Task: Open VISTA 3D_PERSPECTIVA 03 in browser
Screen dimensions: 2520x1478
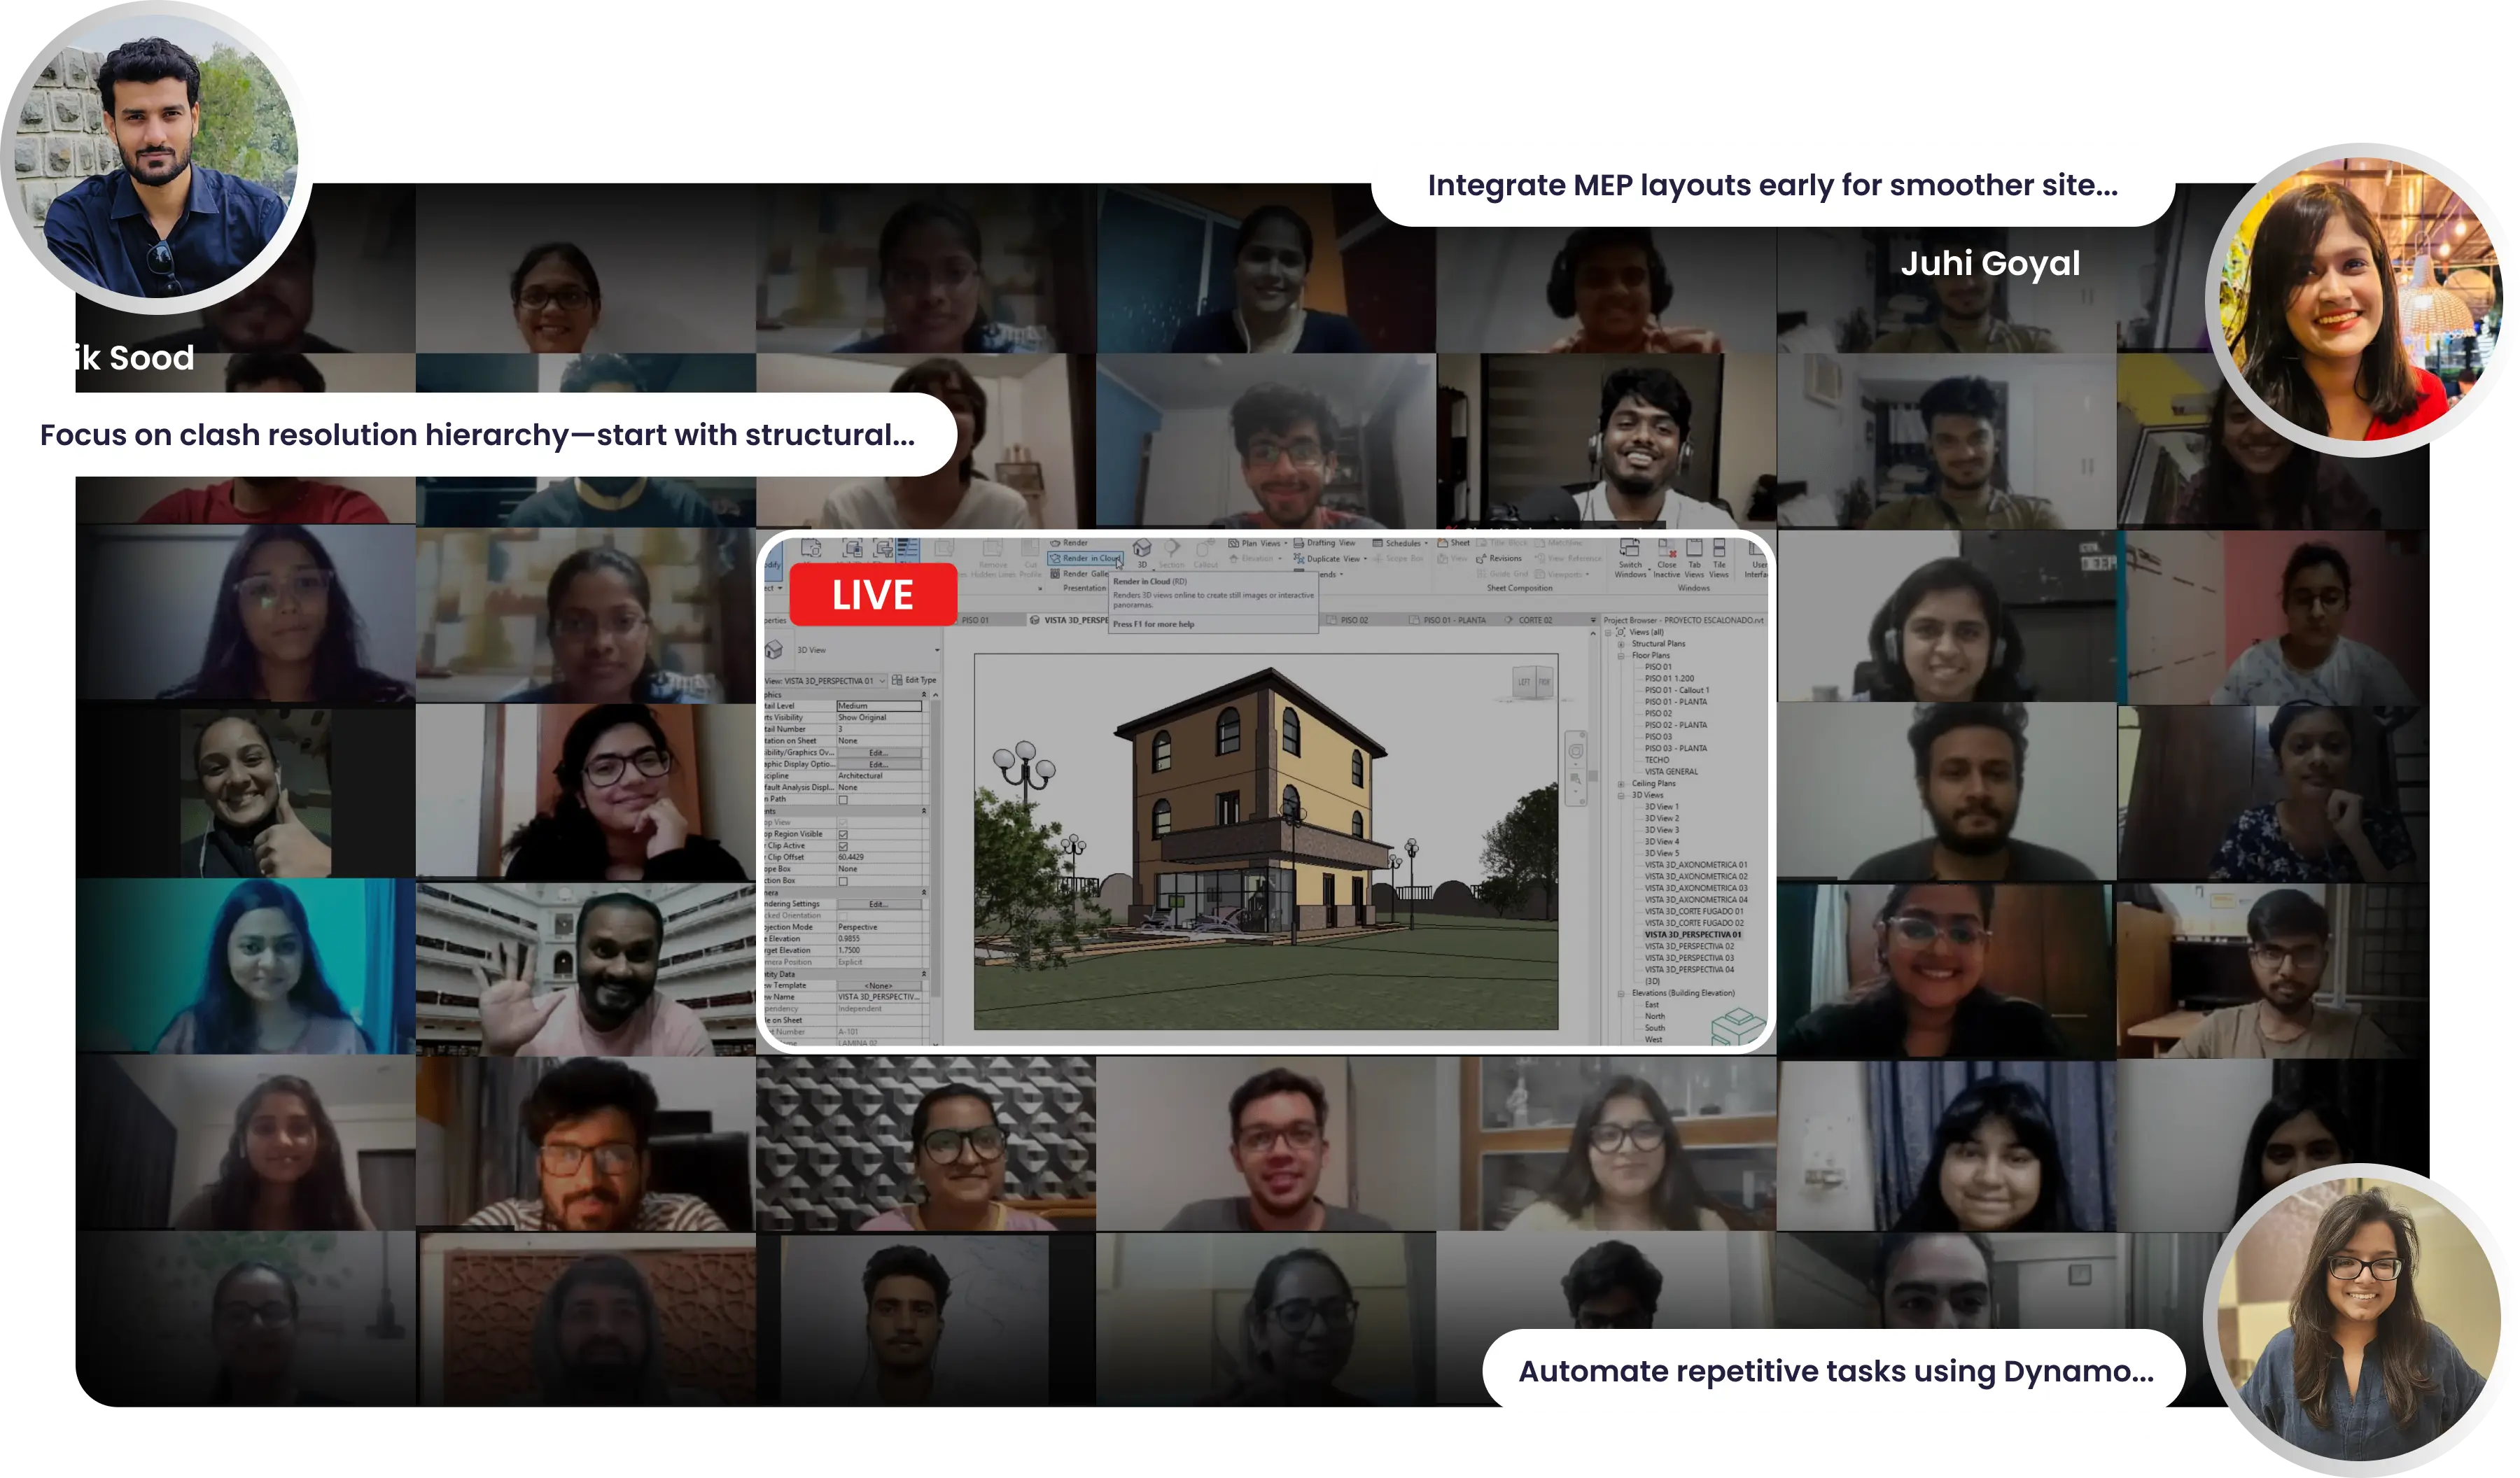Action: [x=1689, y=958]
